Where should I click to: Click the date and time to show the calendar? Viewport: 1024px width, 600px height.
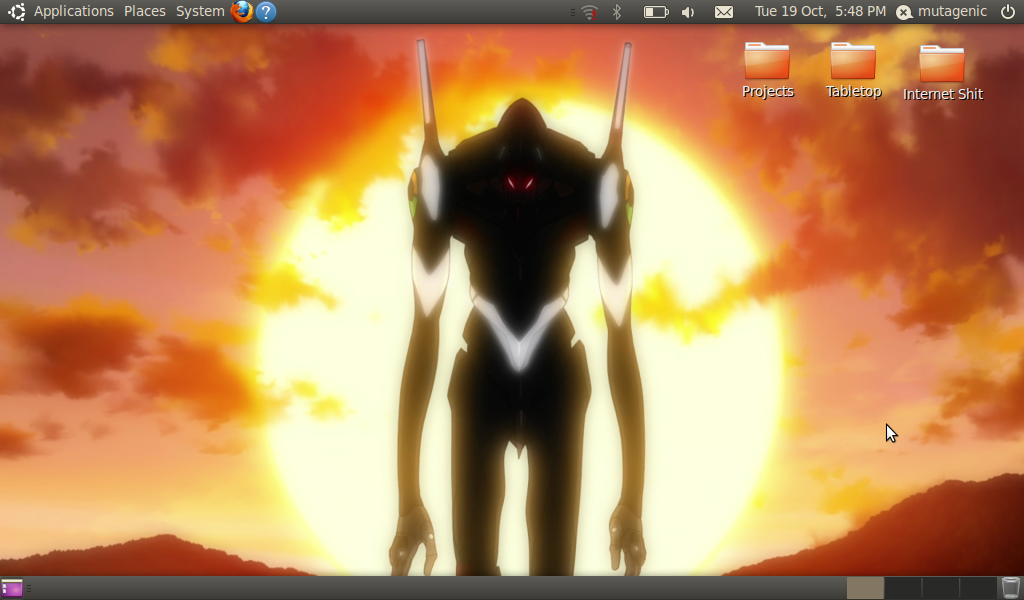[820, 12]
